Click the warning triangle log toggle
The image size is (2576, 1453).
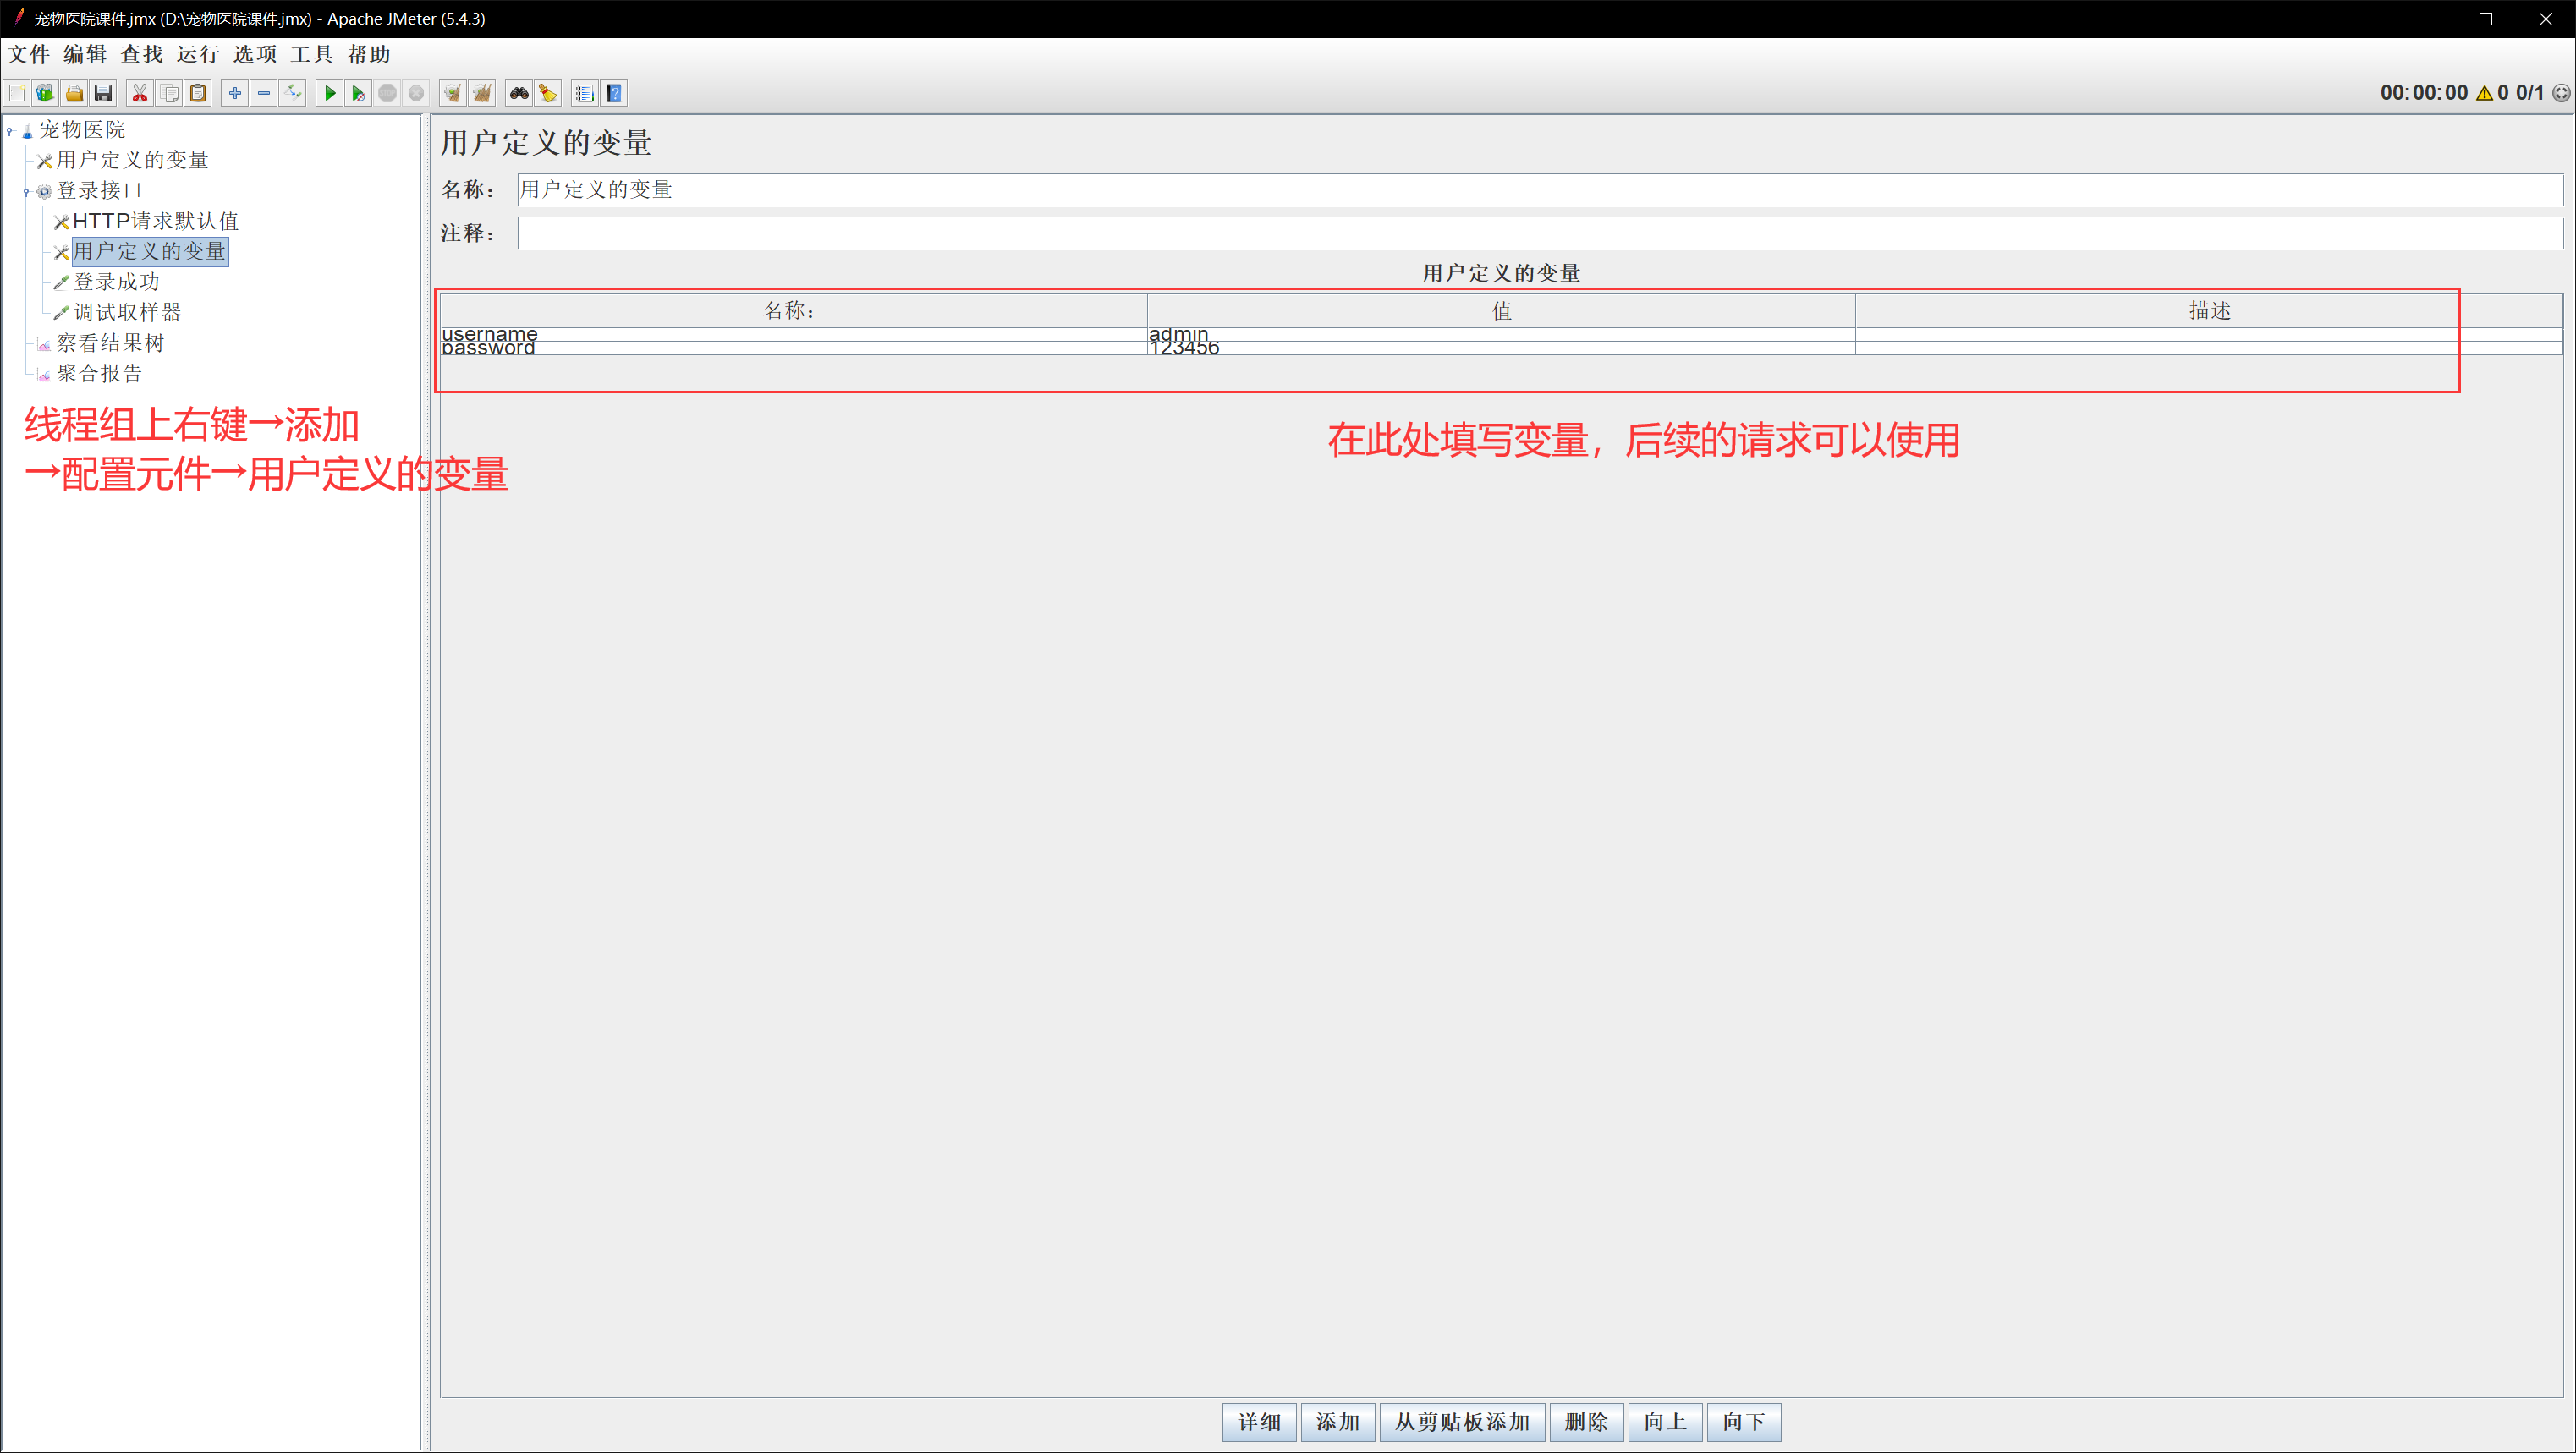click(x=2484, y=93)
